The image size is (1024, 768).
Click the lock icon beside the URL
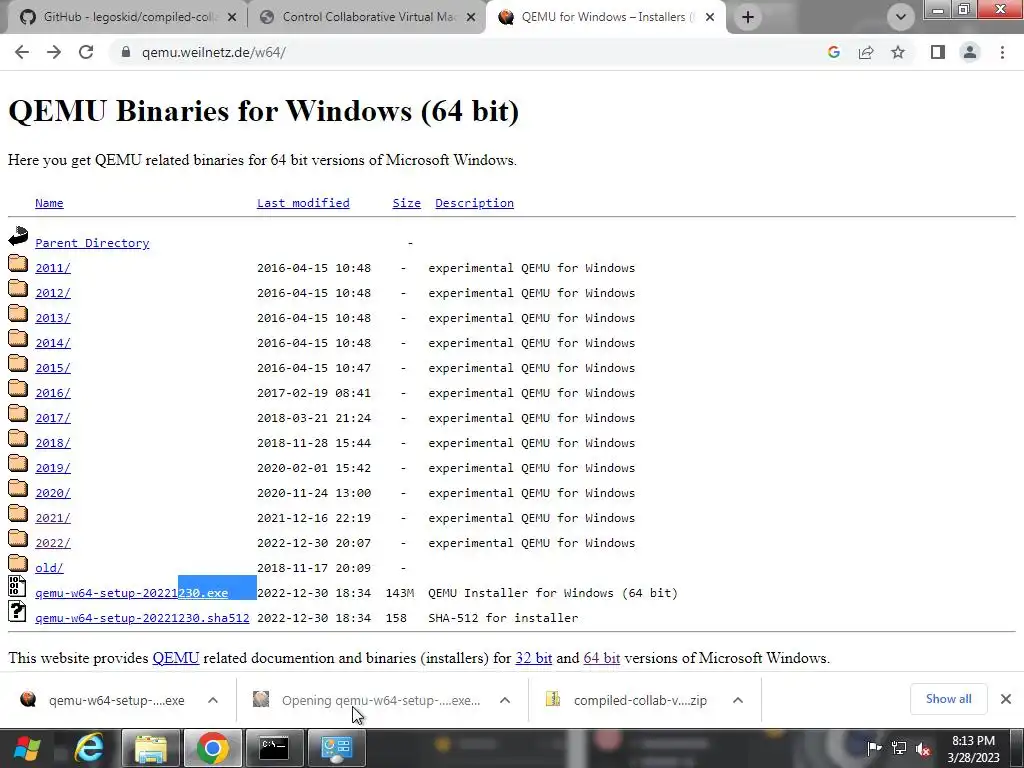point(125,52)
